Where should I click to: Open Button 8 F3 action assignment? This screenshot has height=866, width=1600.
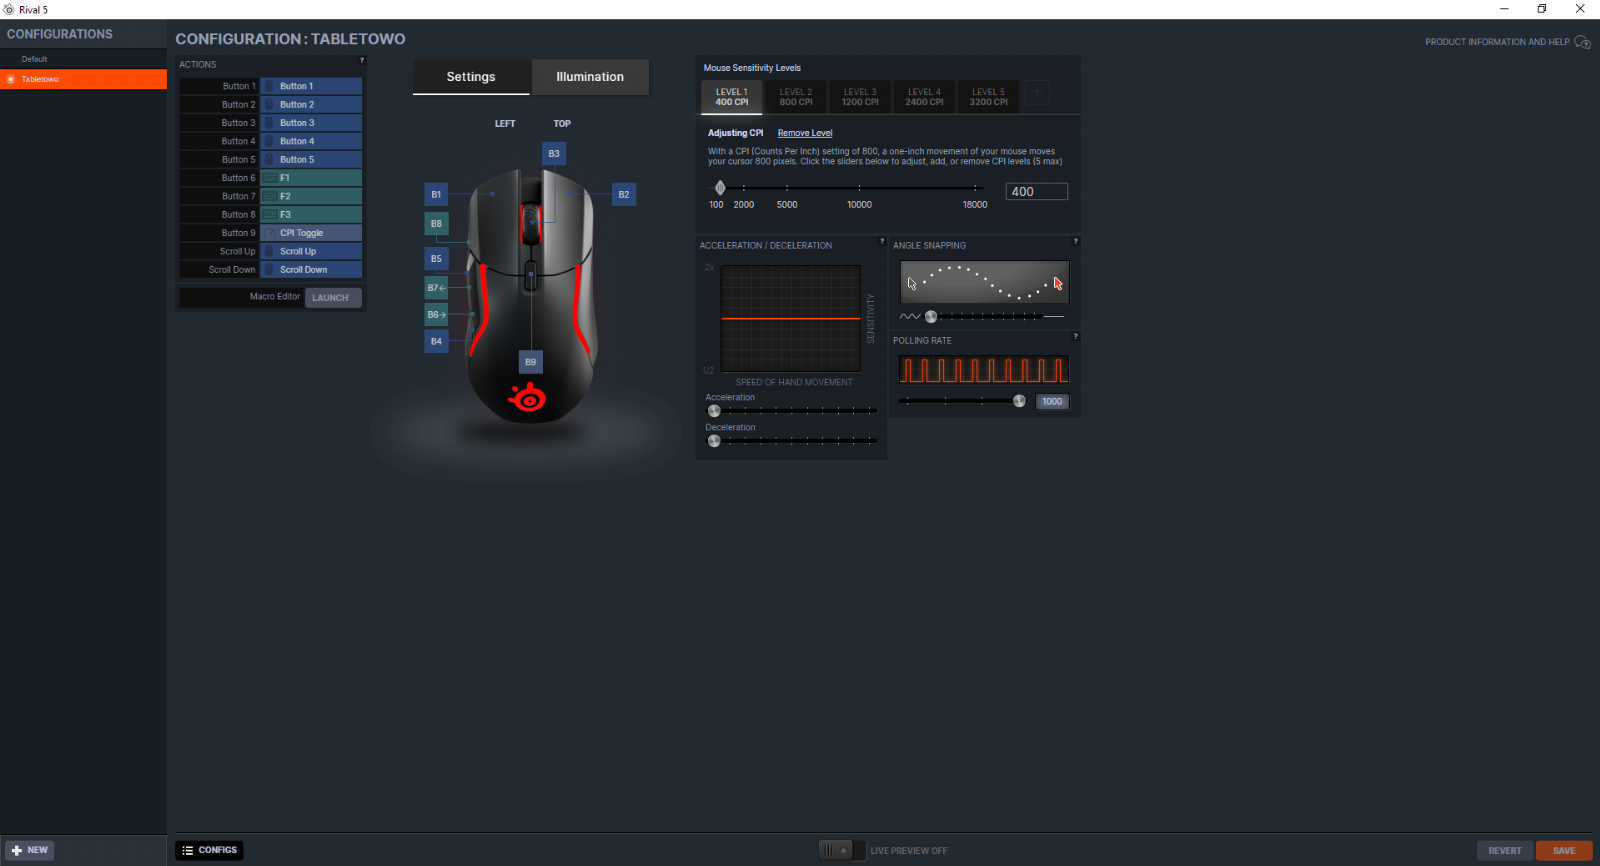tap(311, 214)
